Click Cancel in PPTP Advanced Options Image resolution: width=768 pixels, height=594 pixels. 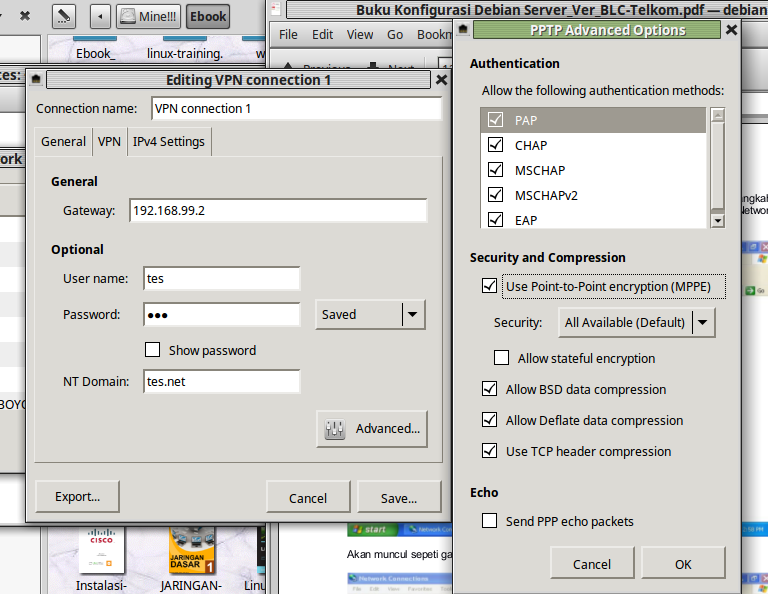pyautogui.click(x=592, y=564)
